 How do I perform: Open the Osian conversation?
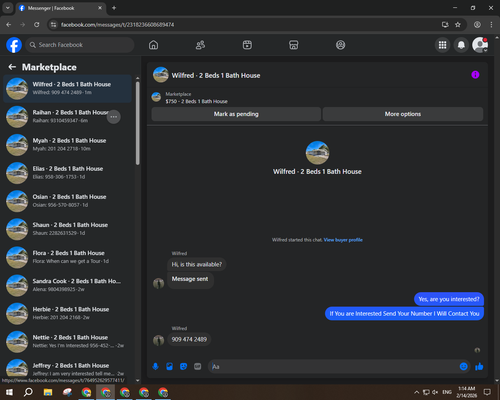pyautogui.click(x=67, y=201)
